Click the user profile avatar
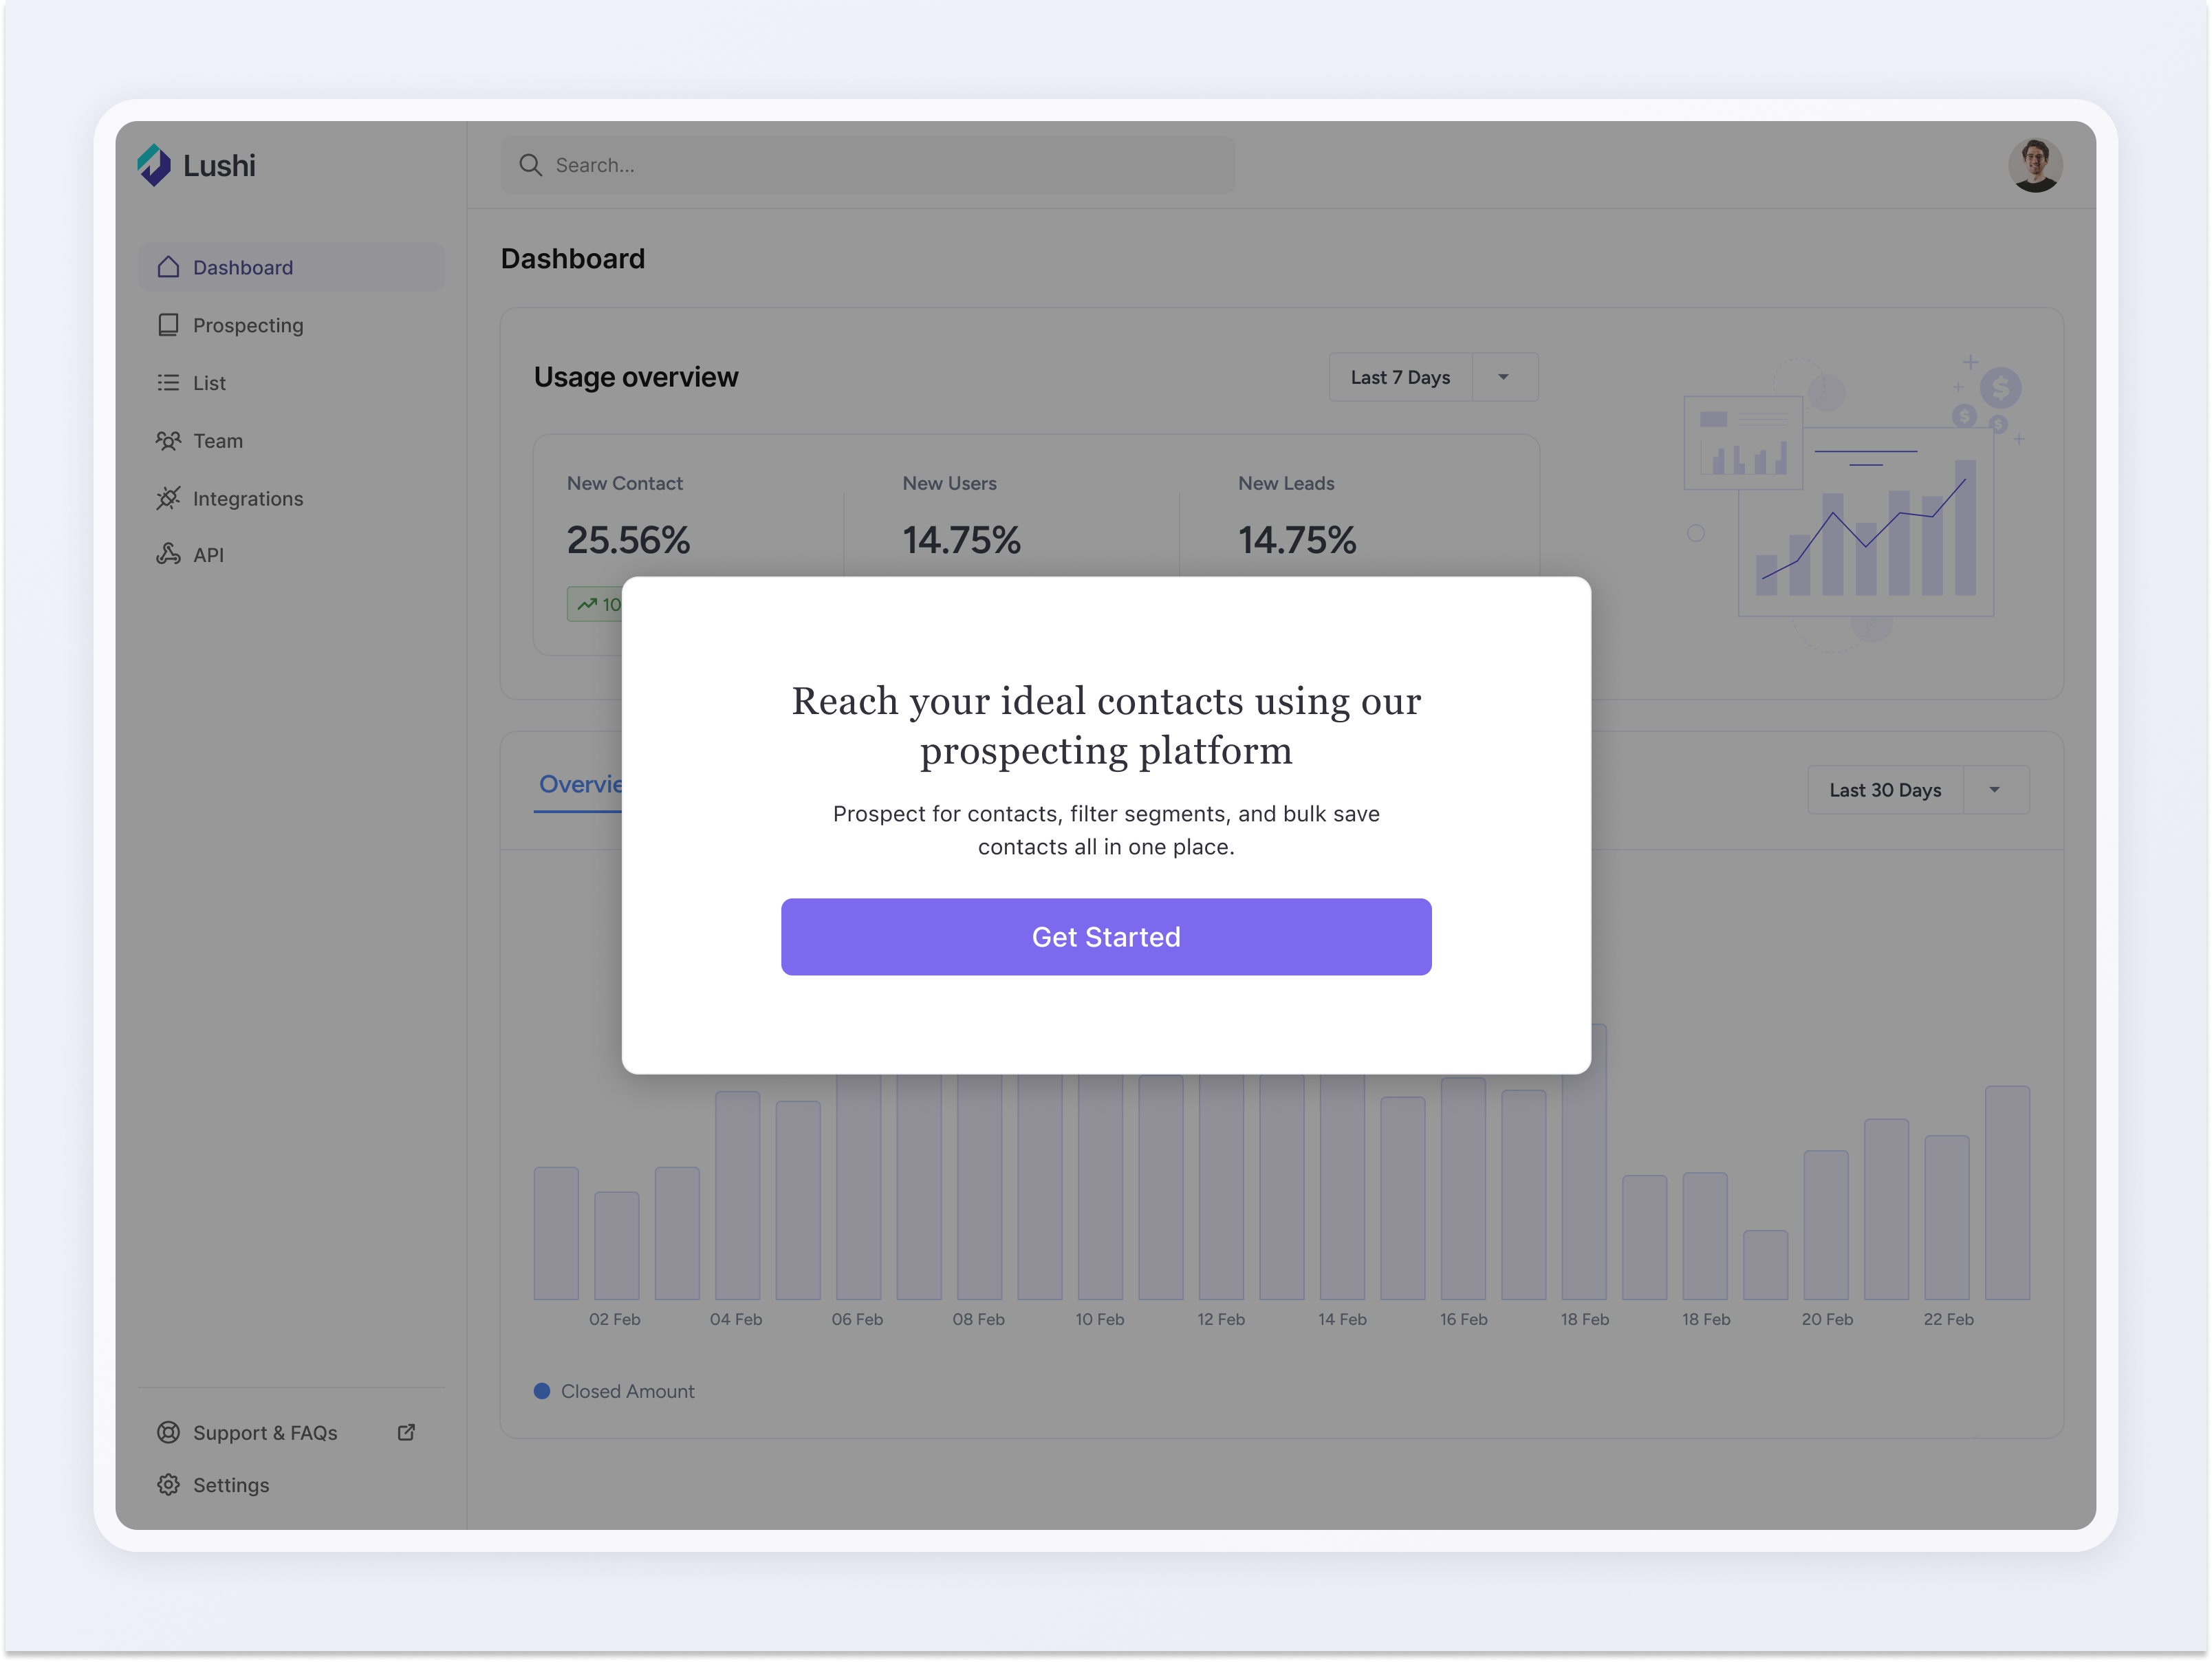 (2036, 164)
